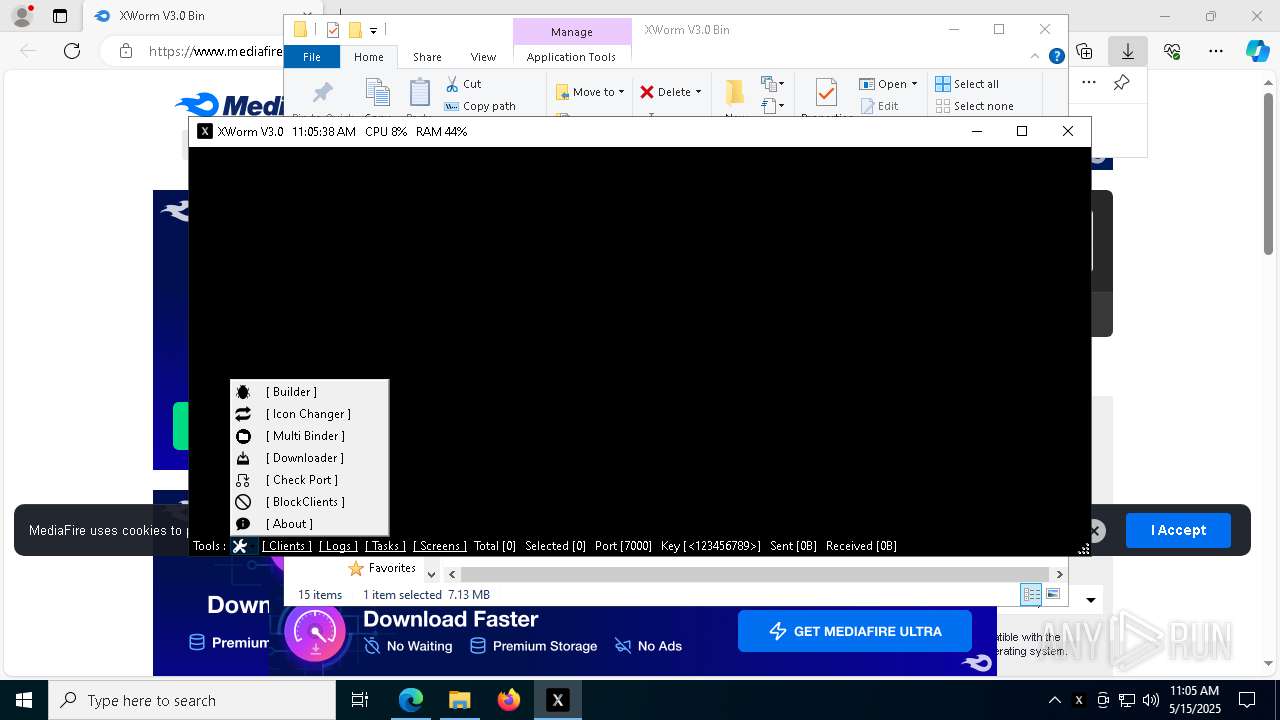Click Copy path in Explorer ribbon

pos(480,106)
